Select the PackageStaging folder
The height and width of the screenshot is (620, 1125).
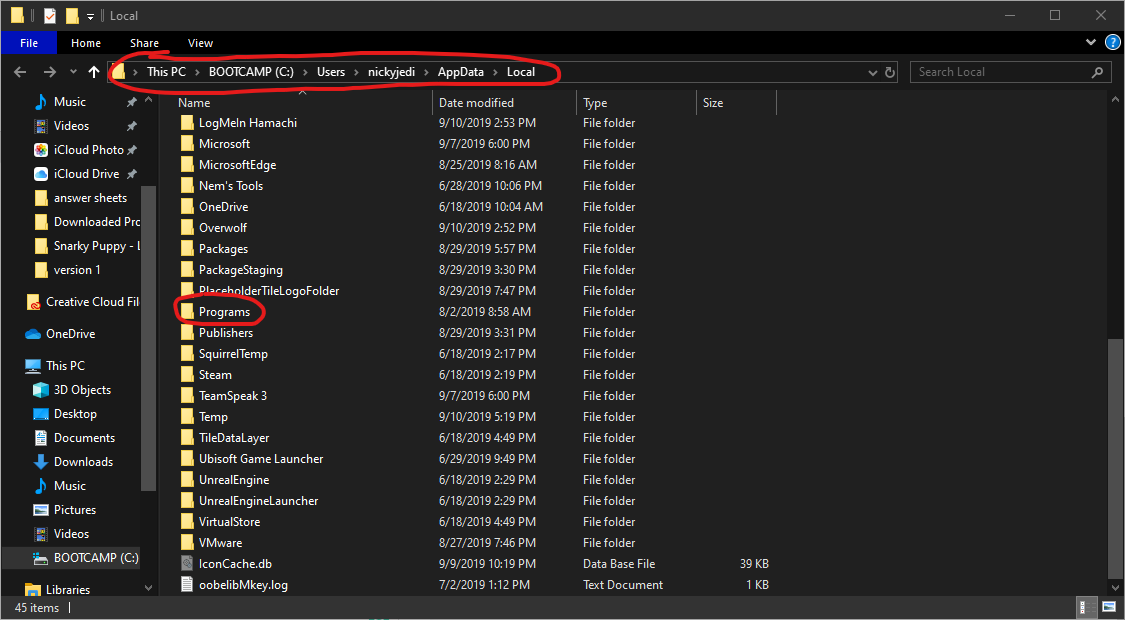(x=240, y=270)
